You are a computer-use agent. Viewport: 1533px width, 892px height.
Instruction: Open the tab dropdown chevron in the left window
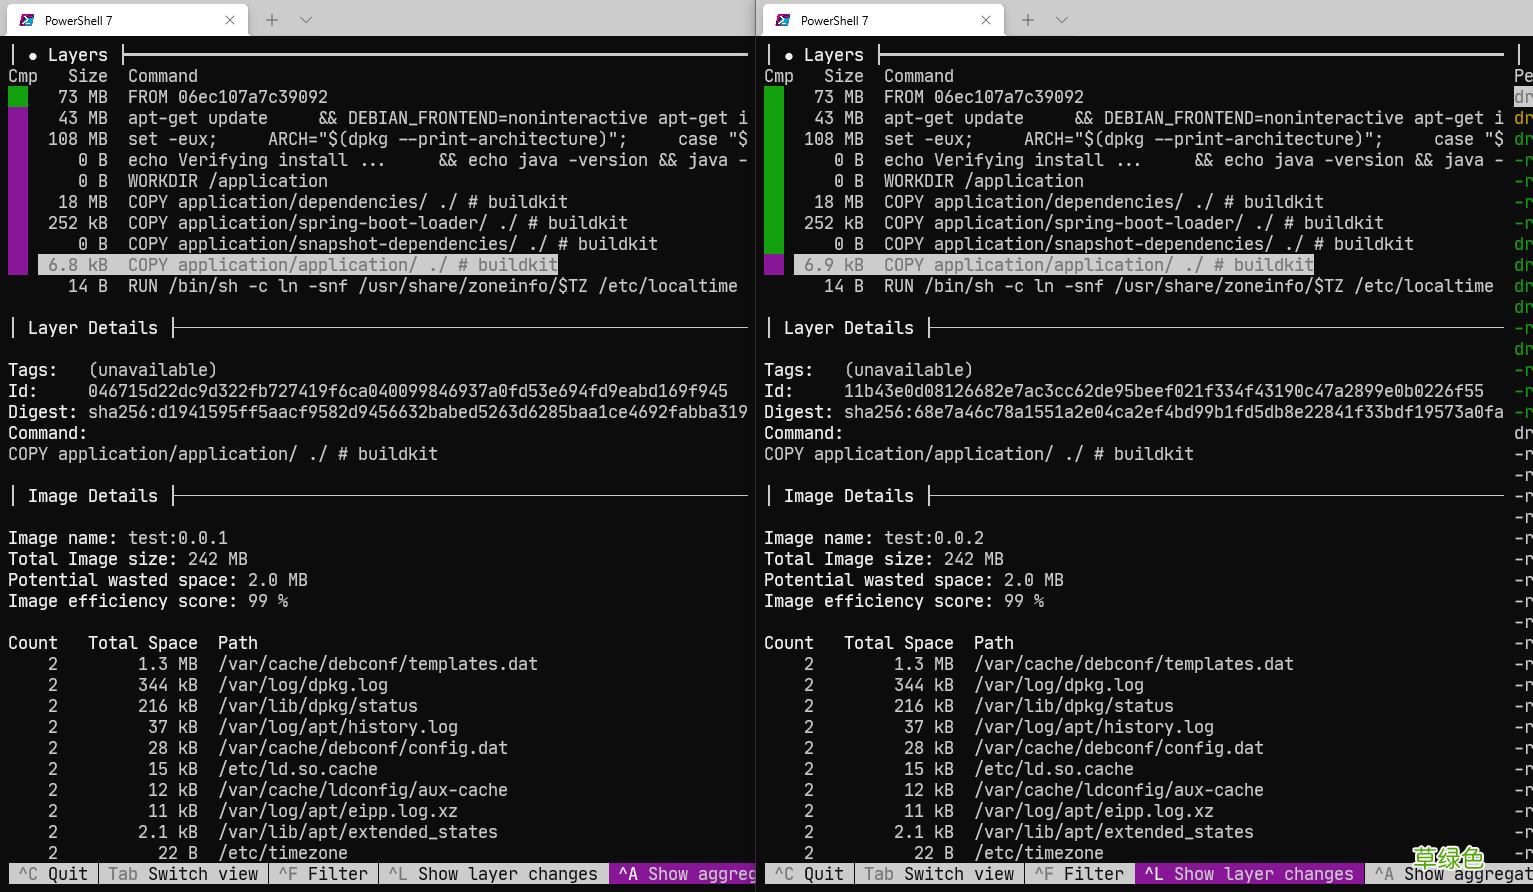[307, 19]
